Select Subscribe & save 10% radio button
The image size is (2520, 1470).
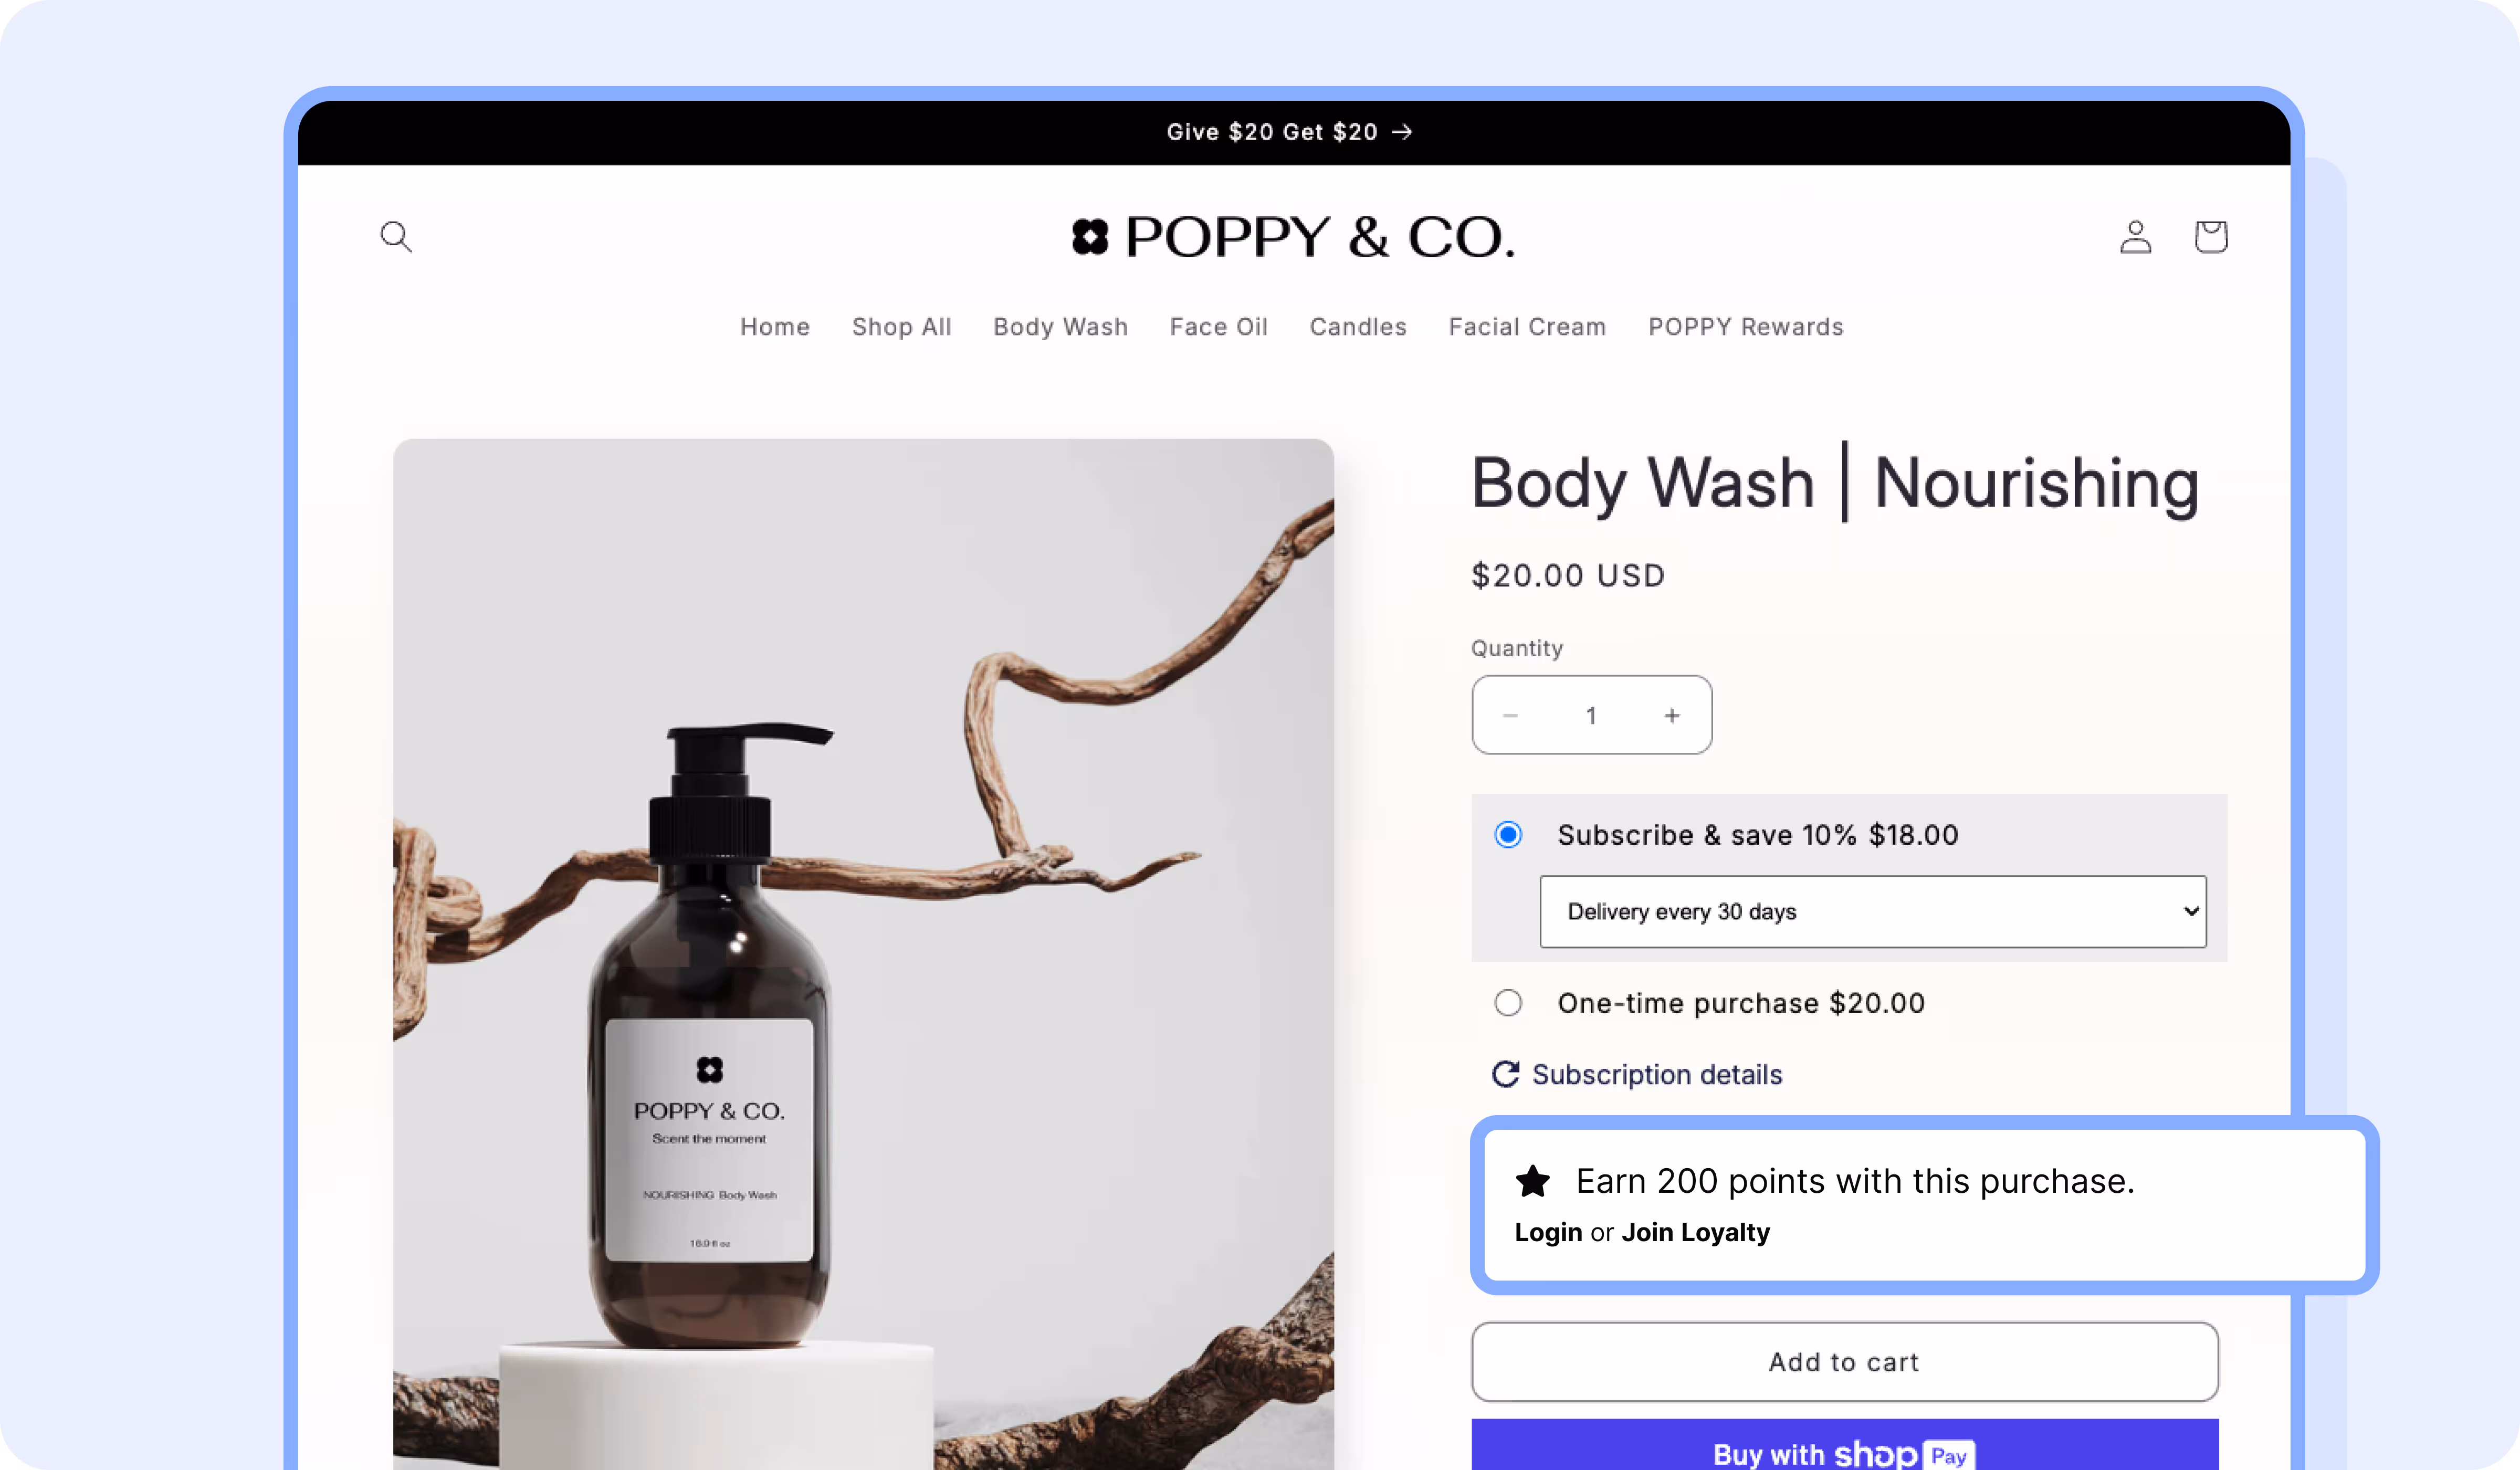1508,834
